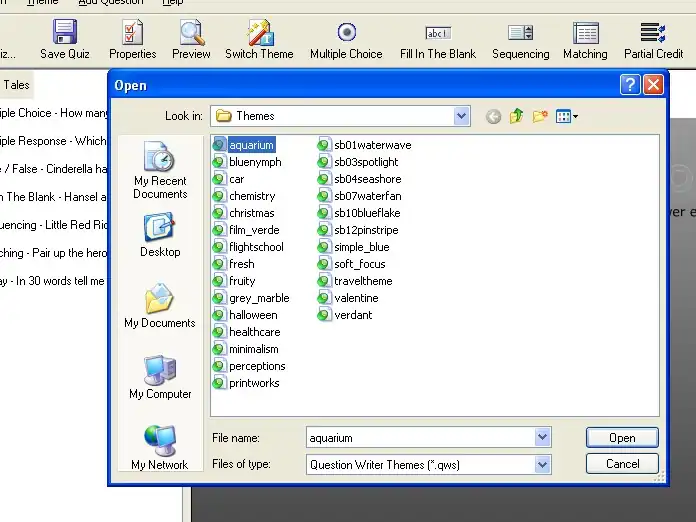Add a Multiple Choice question
This screenshot has height=522, width=696.
coord(346,39)
